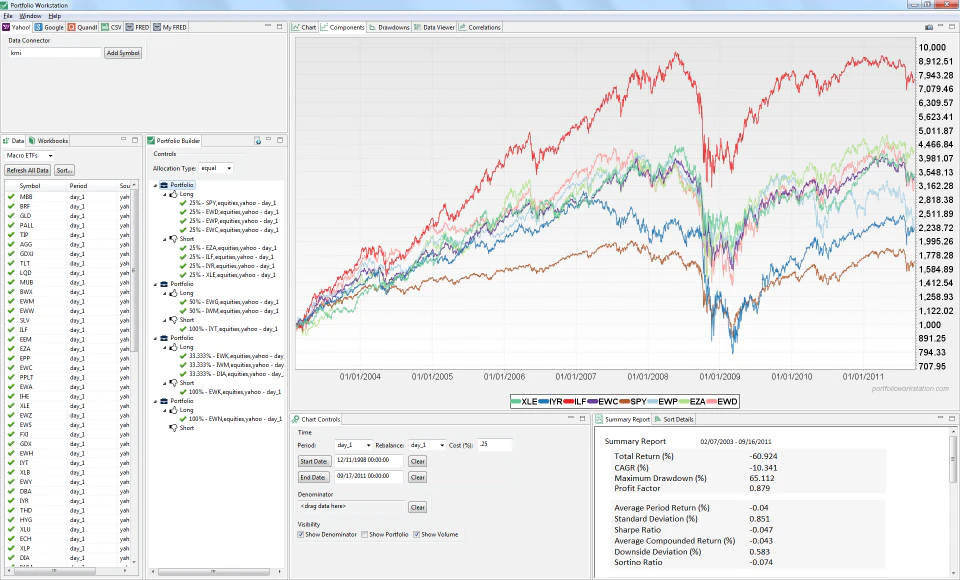Image resolution: width=960 pixels, height=580 pixels.
Task: Click the Workbooks tab book icon
Action: tap(32, 141)
